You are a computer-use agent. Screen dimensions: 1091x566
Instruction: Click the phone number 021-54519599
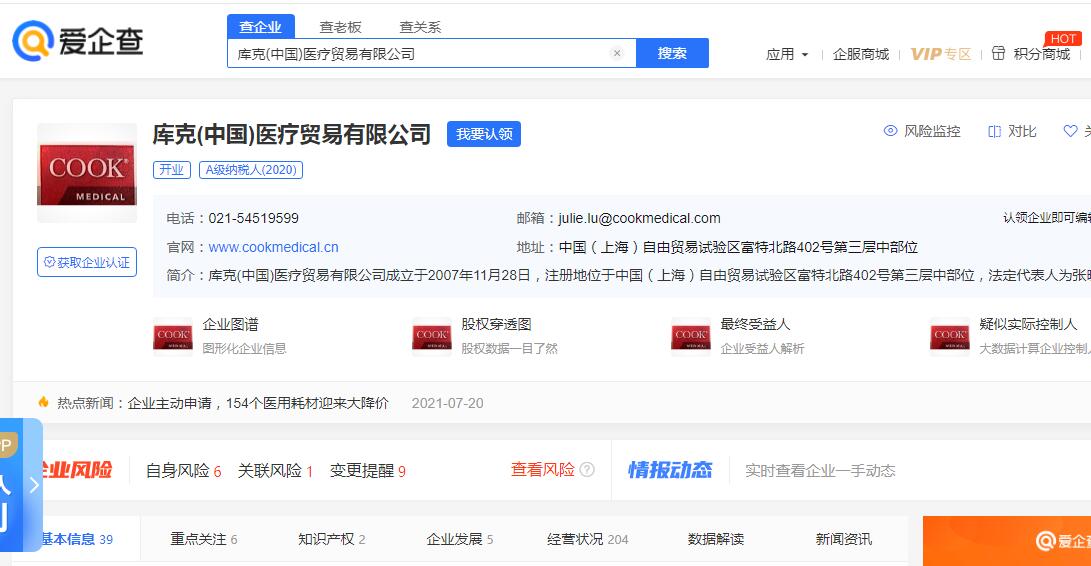coord(253,219)
